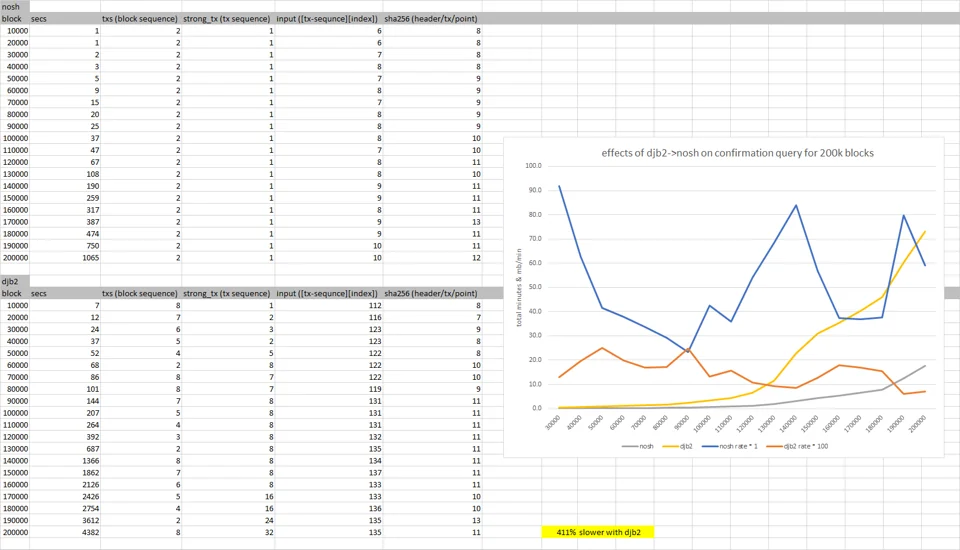Select the nosh secs cell with value 190
960x550 pixels.
[65, 186]
